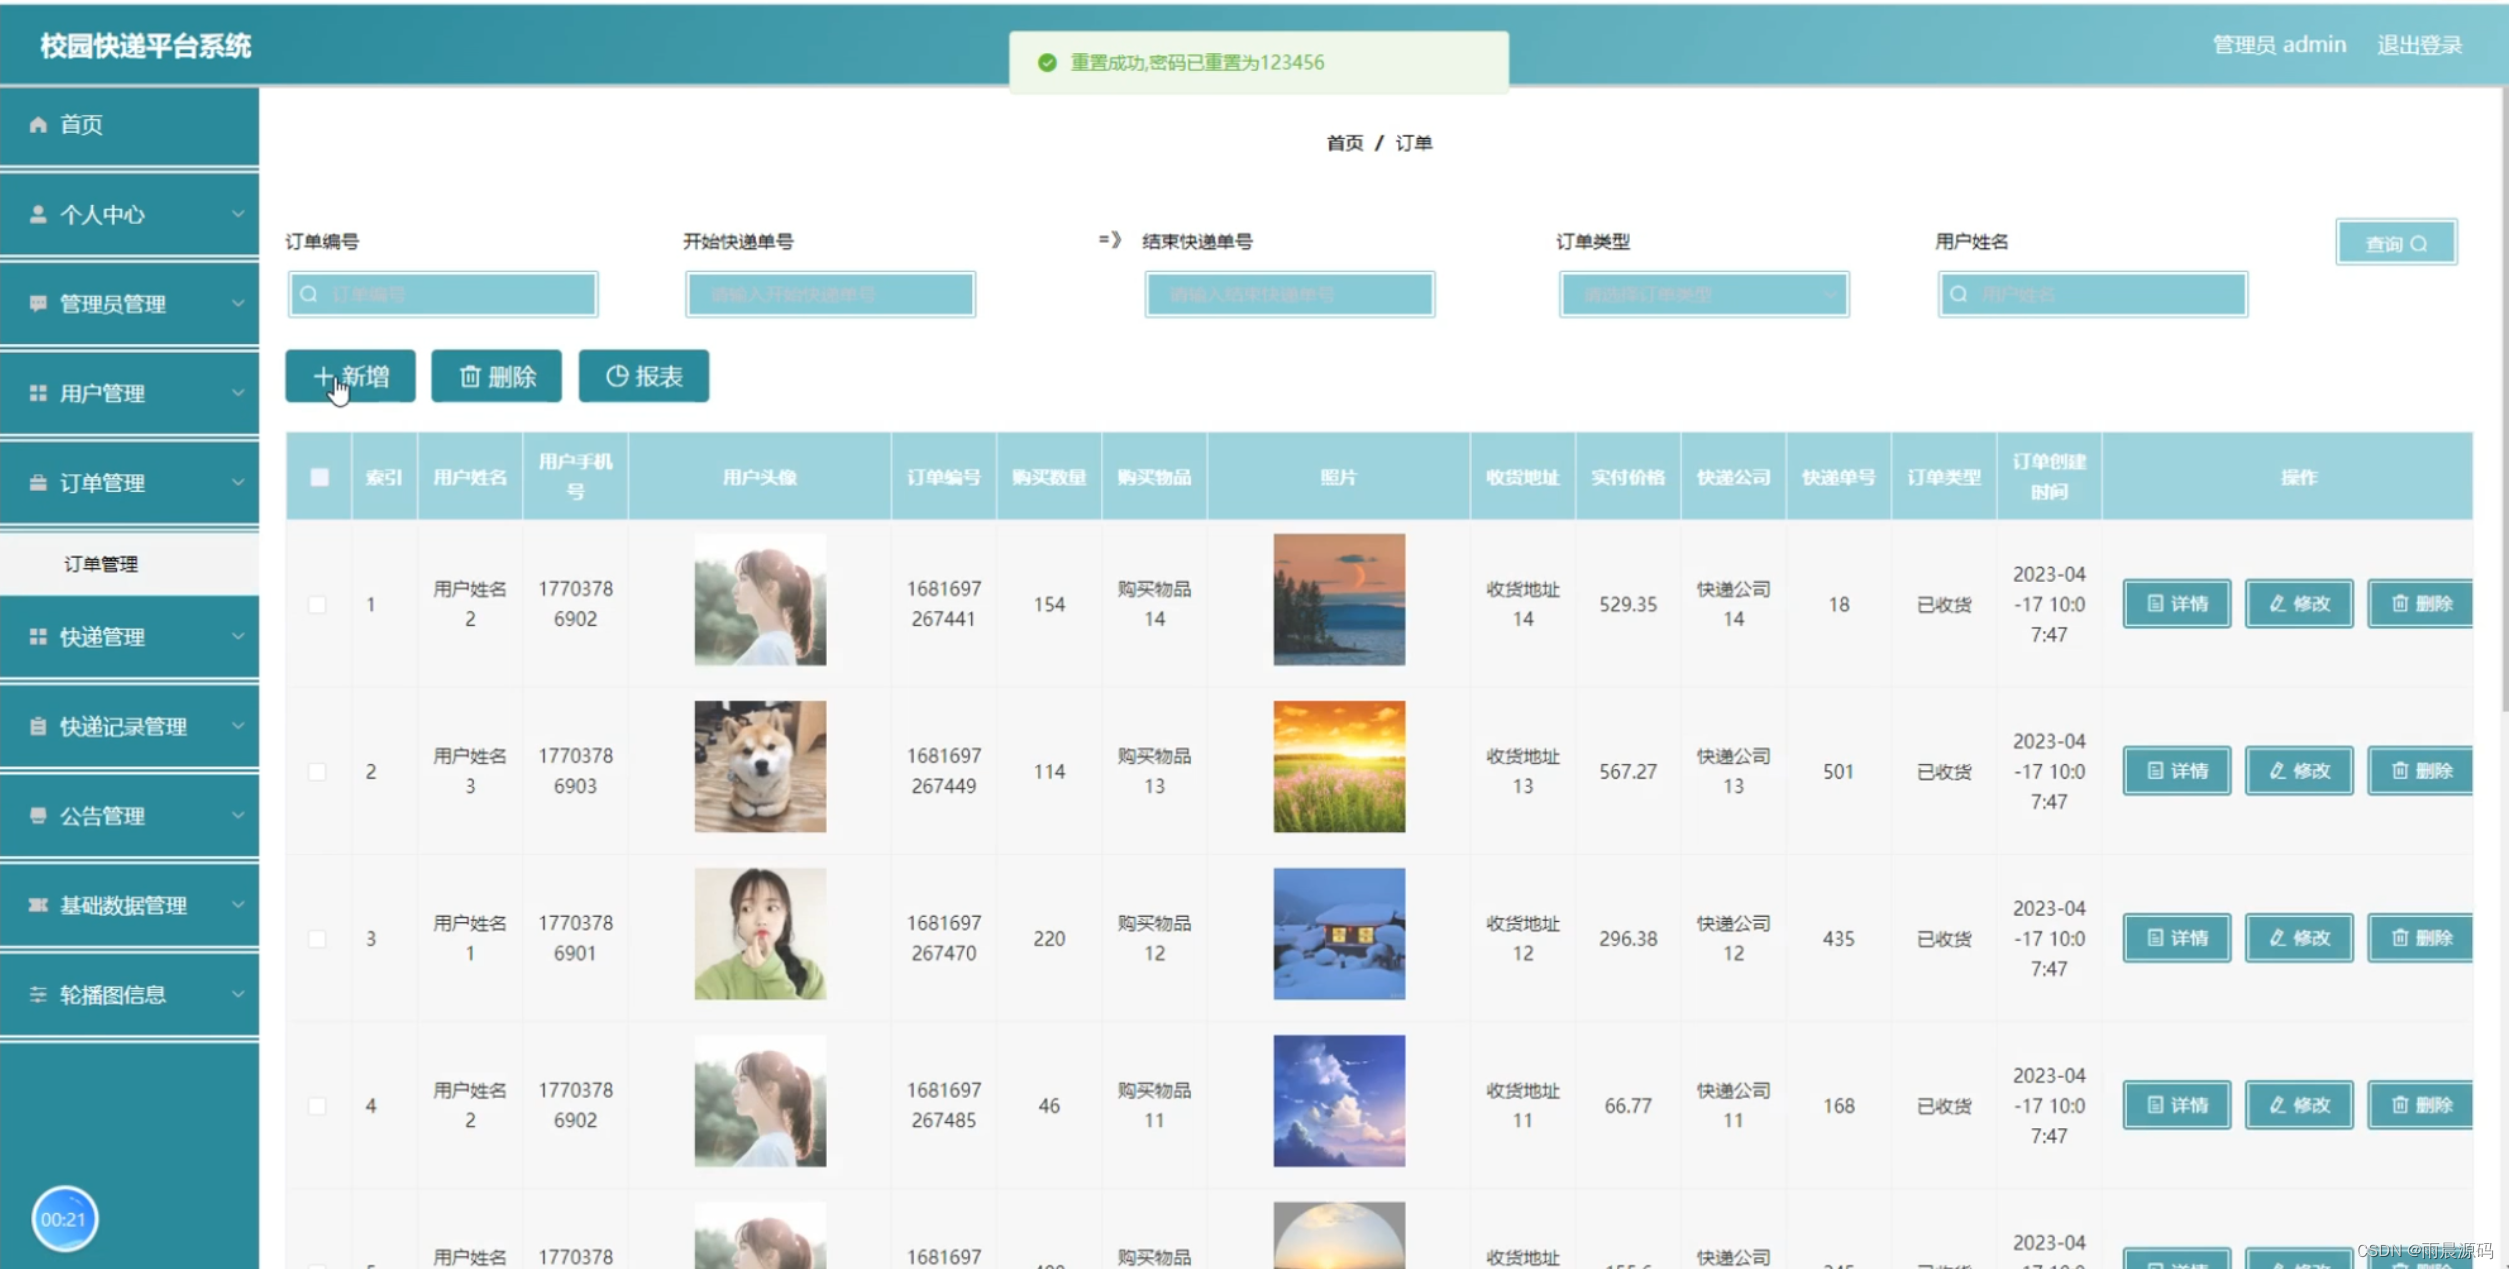The image size is (2509, 1269).
Task: Check the checkbox for row index 1
Action: click(x=317, y=604)
